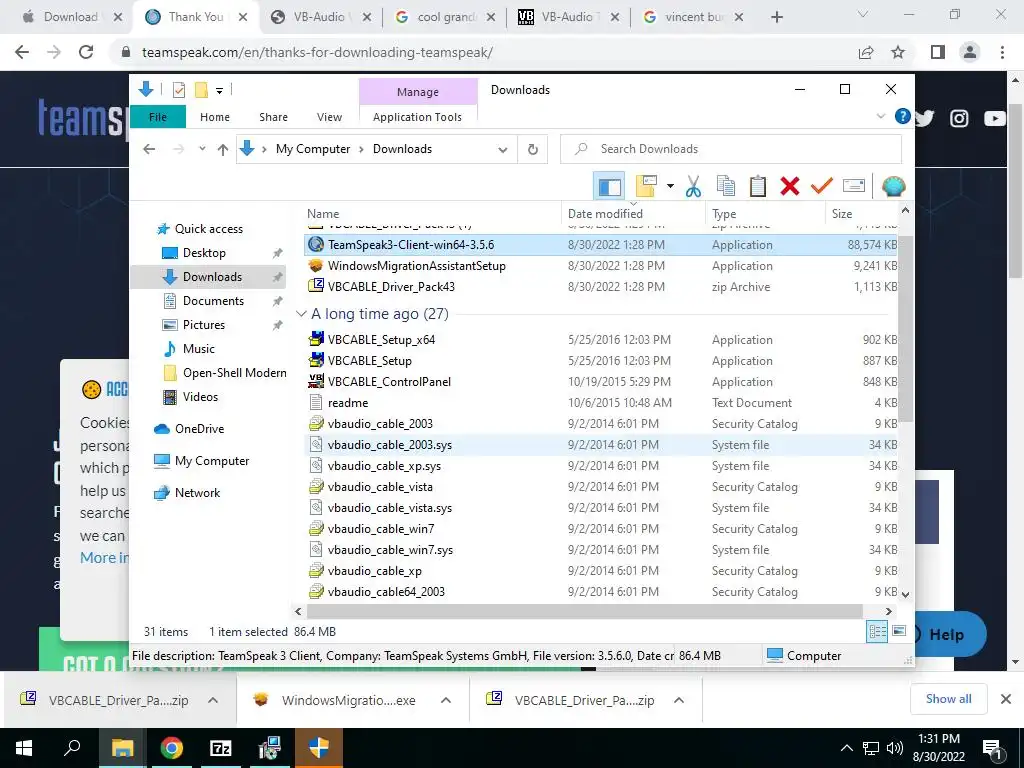Open the Share ribbon tab
The height and width of the screenshot is (768, 1024).
click(x=273, y=117)
